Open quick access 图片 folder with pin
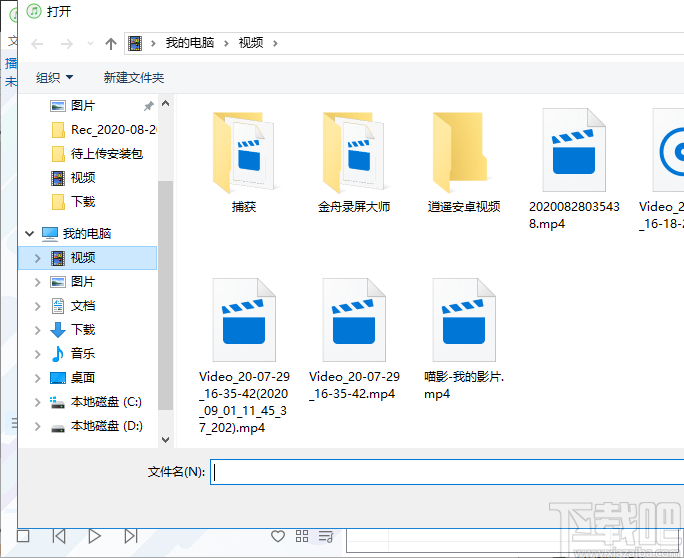 [x=83, y=106]
